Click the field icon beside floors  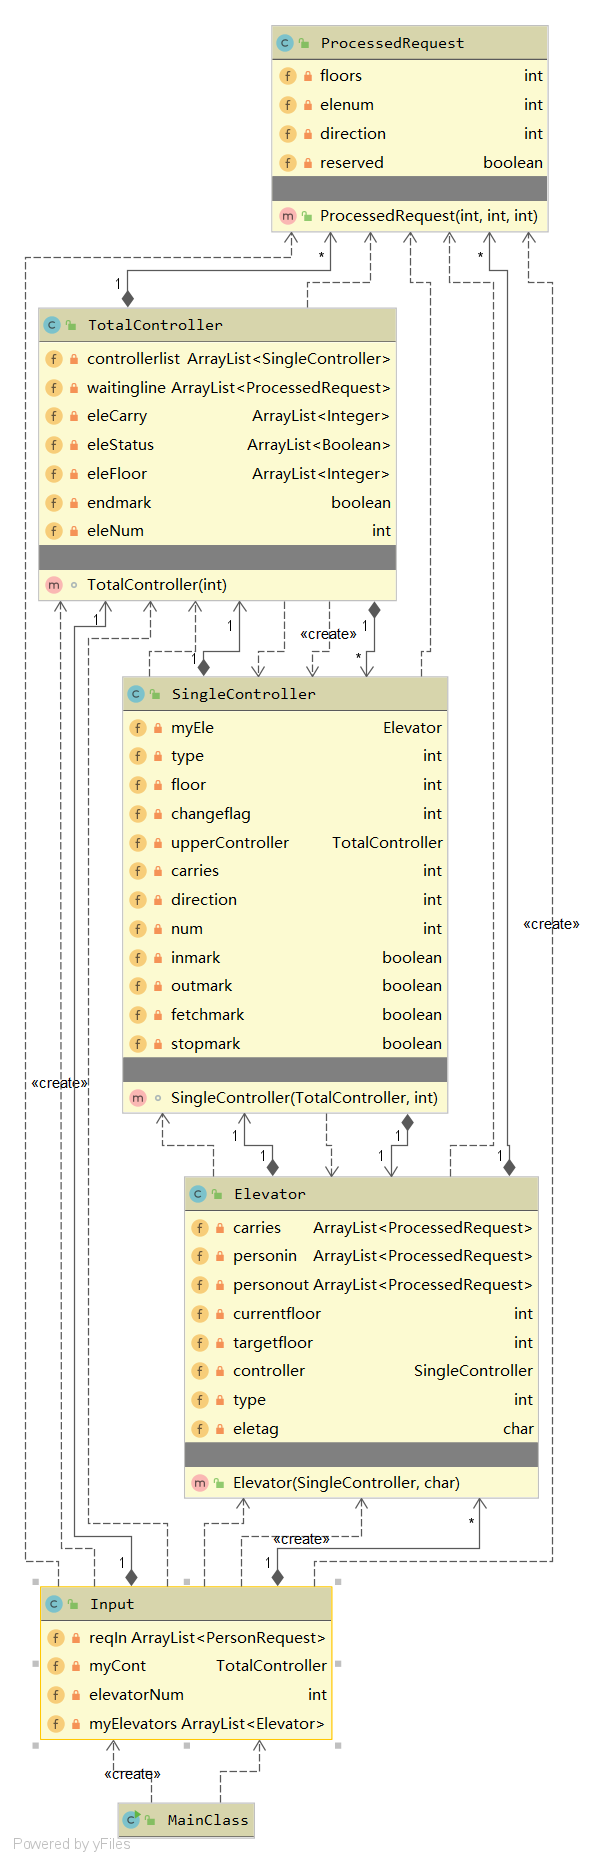click(288, 76)
